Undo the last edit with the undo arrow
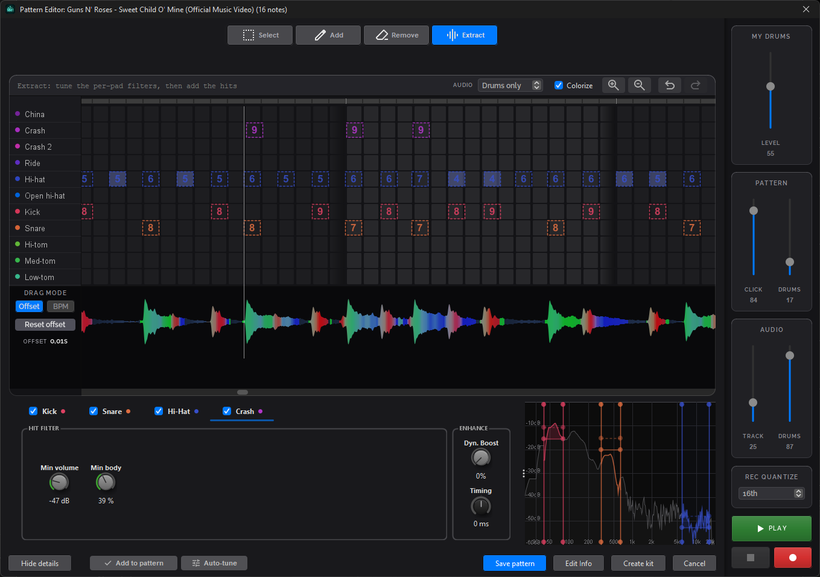The width and height of the screenshot is (820, 577). point(669,85)
